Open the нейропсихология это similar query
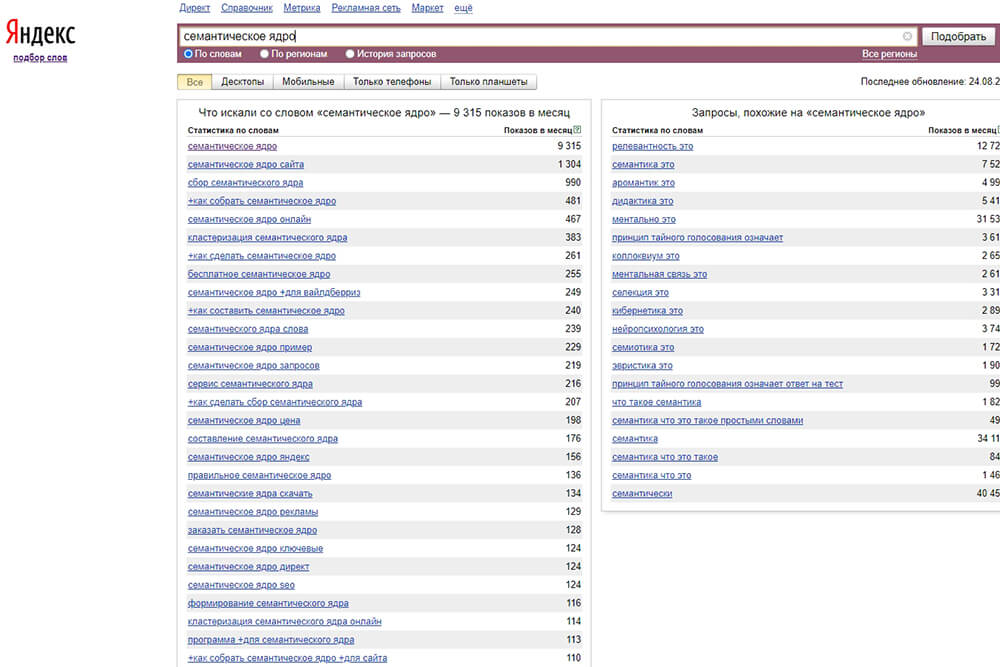Image resolution: width=1000 pixels, height=667 pixels. (x=658, y=329)
